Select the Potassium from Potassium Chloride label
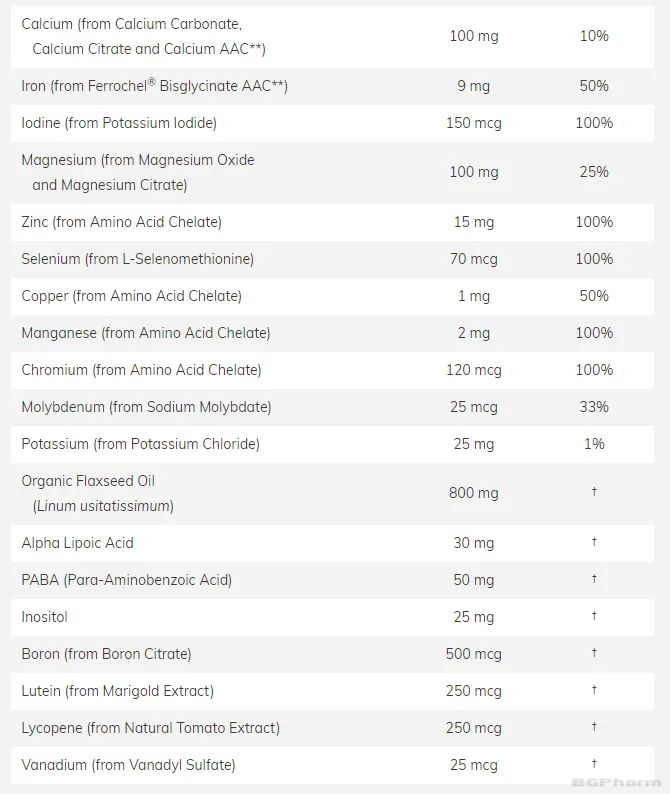The width and height of the screenshot is (670, 794). pyautogui.click(x=140, y=444)
